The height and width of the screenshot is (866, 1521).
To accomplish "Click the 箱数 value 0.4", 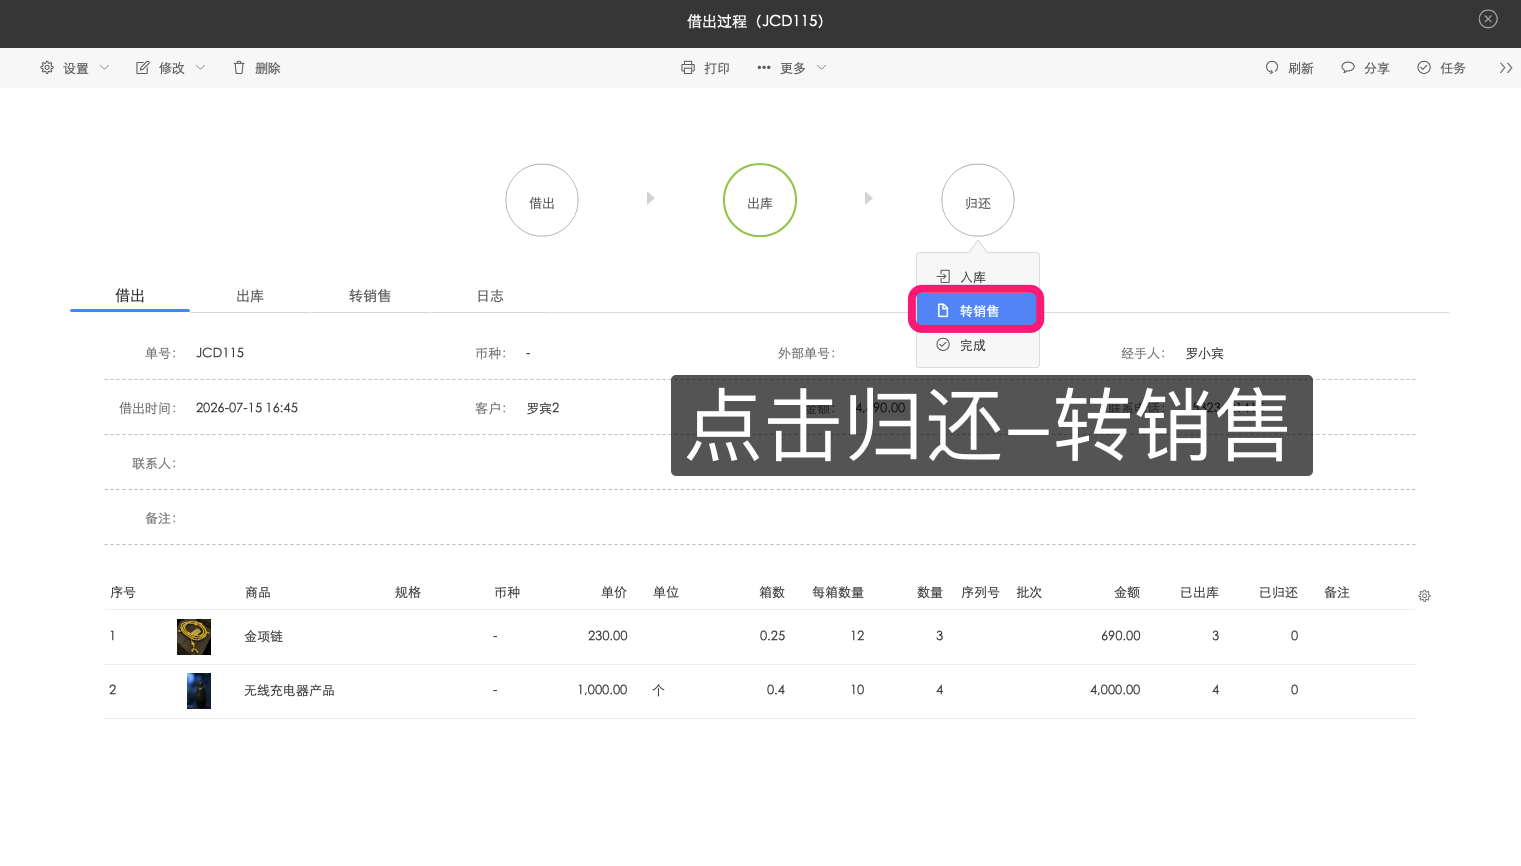I will pyautogui.click(x=776, y=690).
